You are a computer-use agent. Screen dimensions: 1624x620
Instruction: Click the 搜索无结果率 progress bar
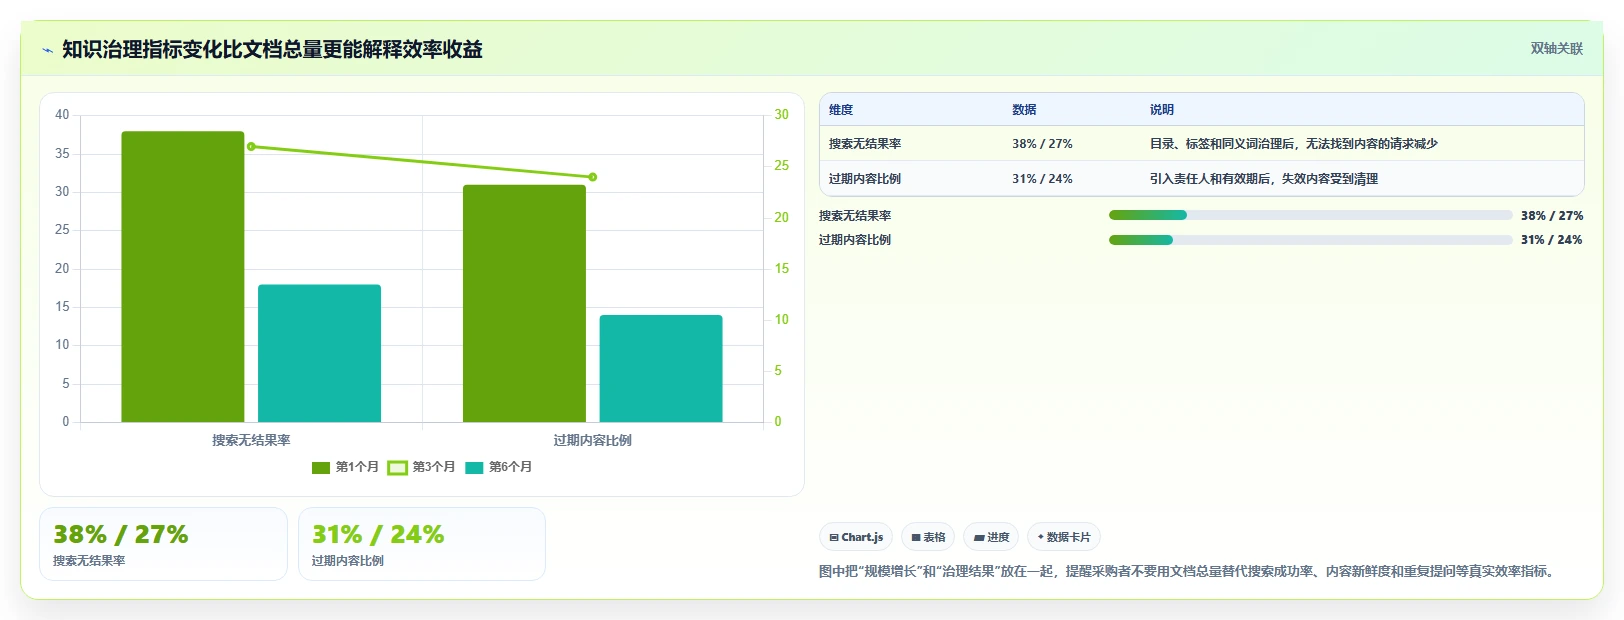click(1310, 215)
